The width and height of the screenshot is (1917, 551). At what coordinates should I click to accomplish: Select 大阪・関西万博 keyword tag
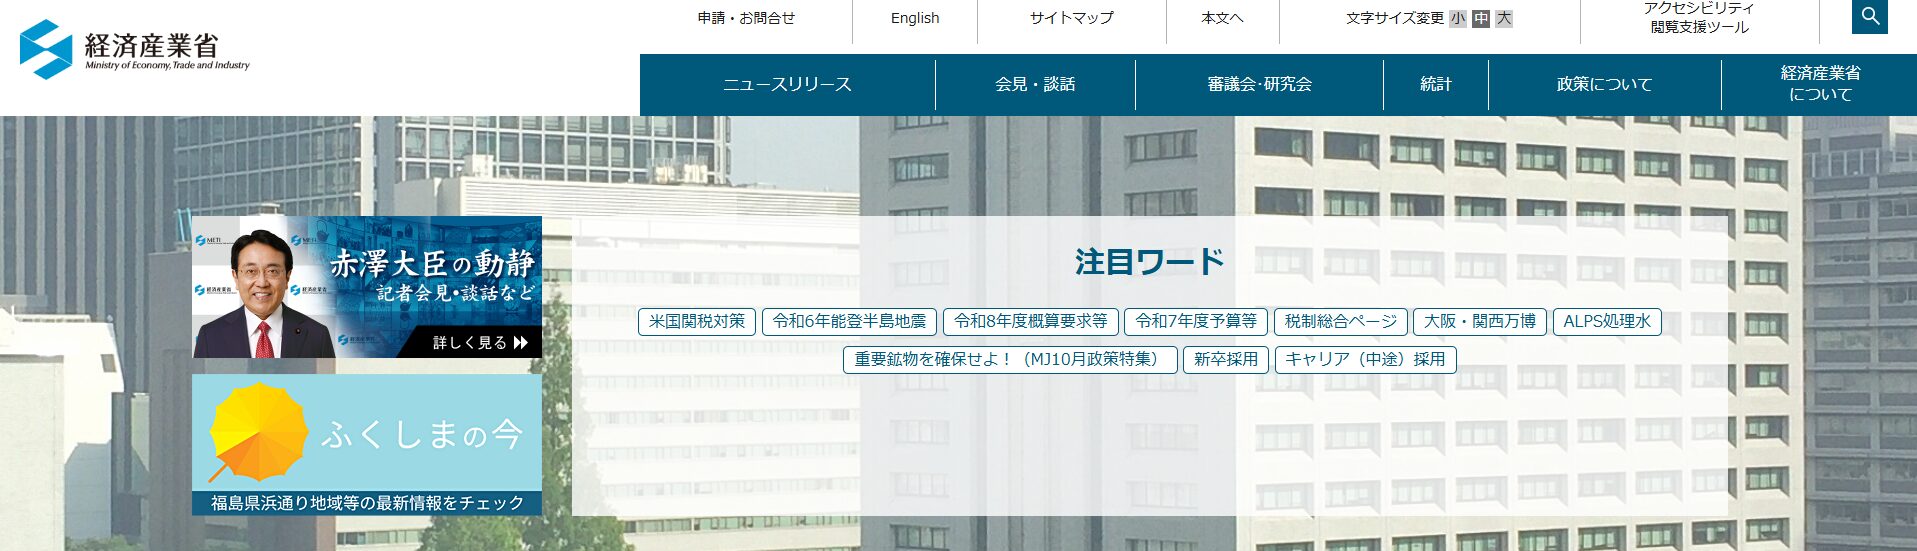coord(1480,321)
